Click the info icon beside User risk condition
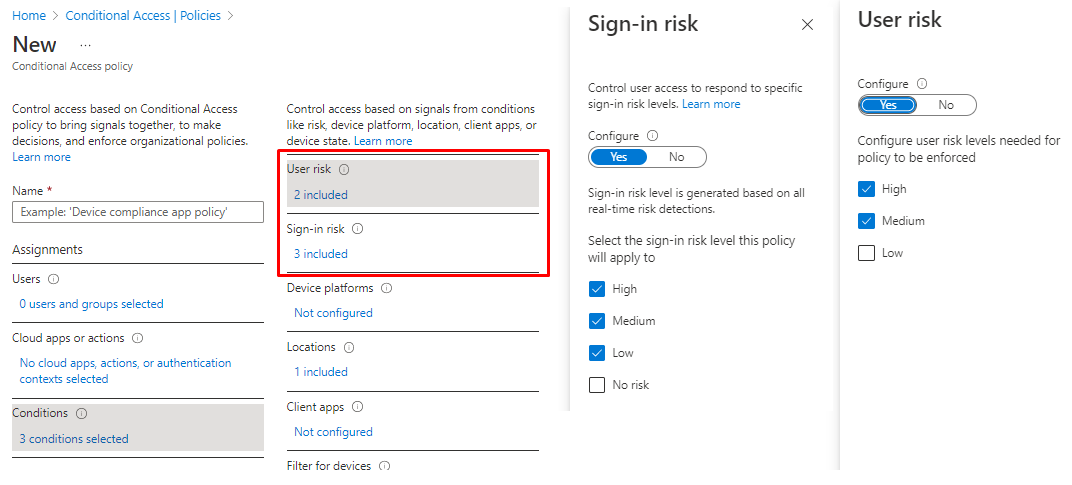This screenshot has width=1072, height=485. [x=344, y=170]
